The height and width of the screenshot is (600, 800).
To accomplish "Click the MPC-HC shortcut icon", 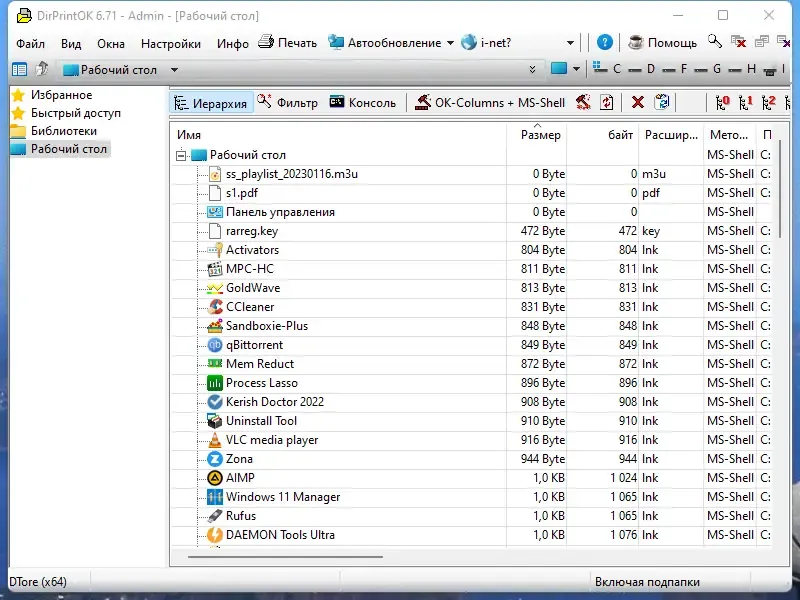I will tap(215, 269).
